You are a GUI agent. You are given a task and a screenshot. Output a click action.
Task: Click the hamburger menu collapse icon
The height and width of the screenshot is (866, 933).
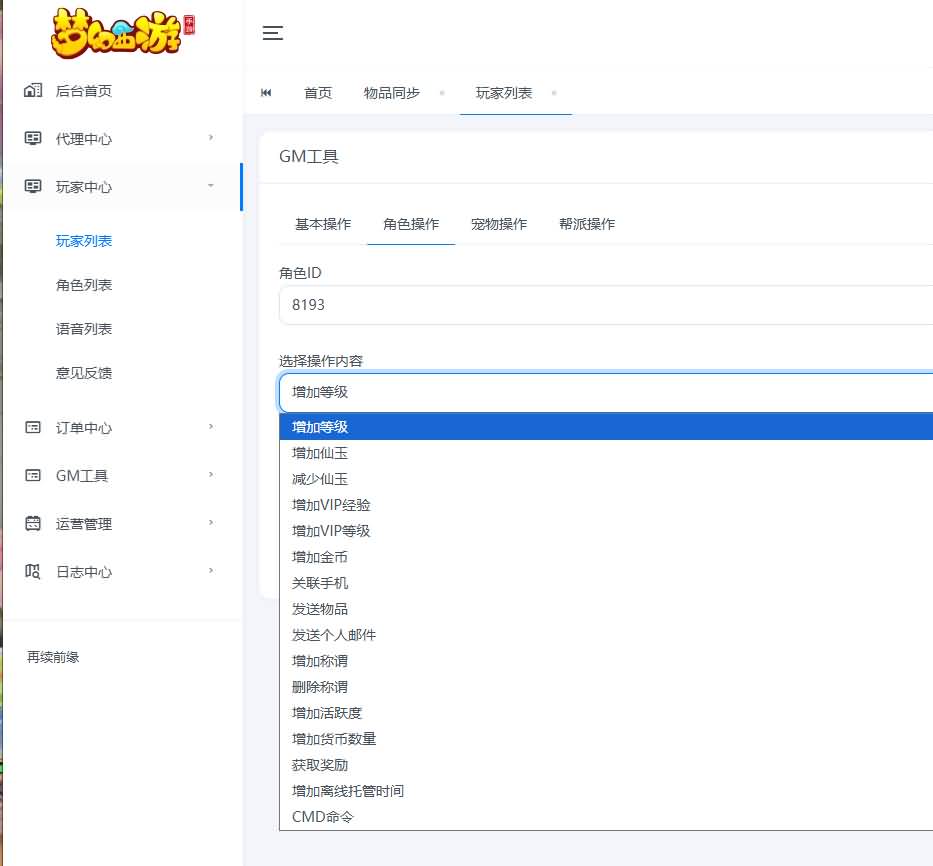coord(273,33)
